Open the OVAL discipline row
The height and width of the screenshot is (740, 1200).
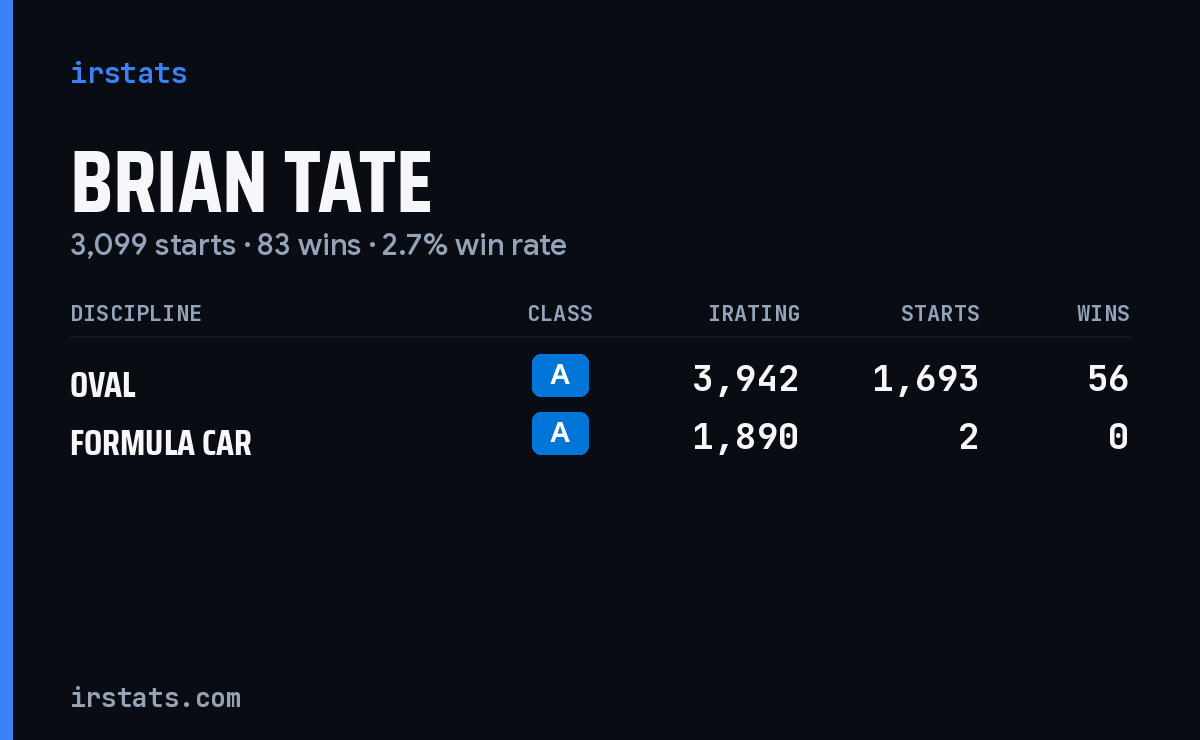600,379
